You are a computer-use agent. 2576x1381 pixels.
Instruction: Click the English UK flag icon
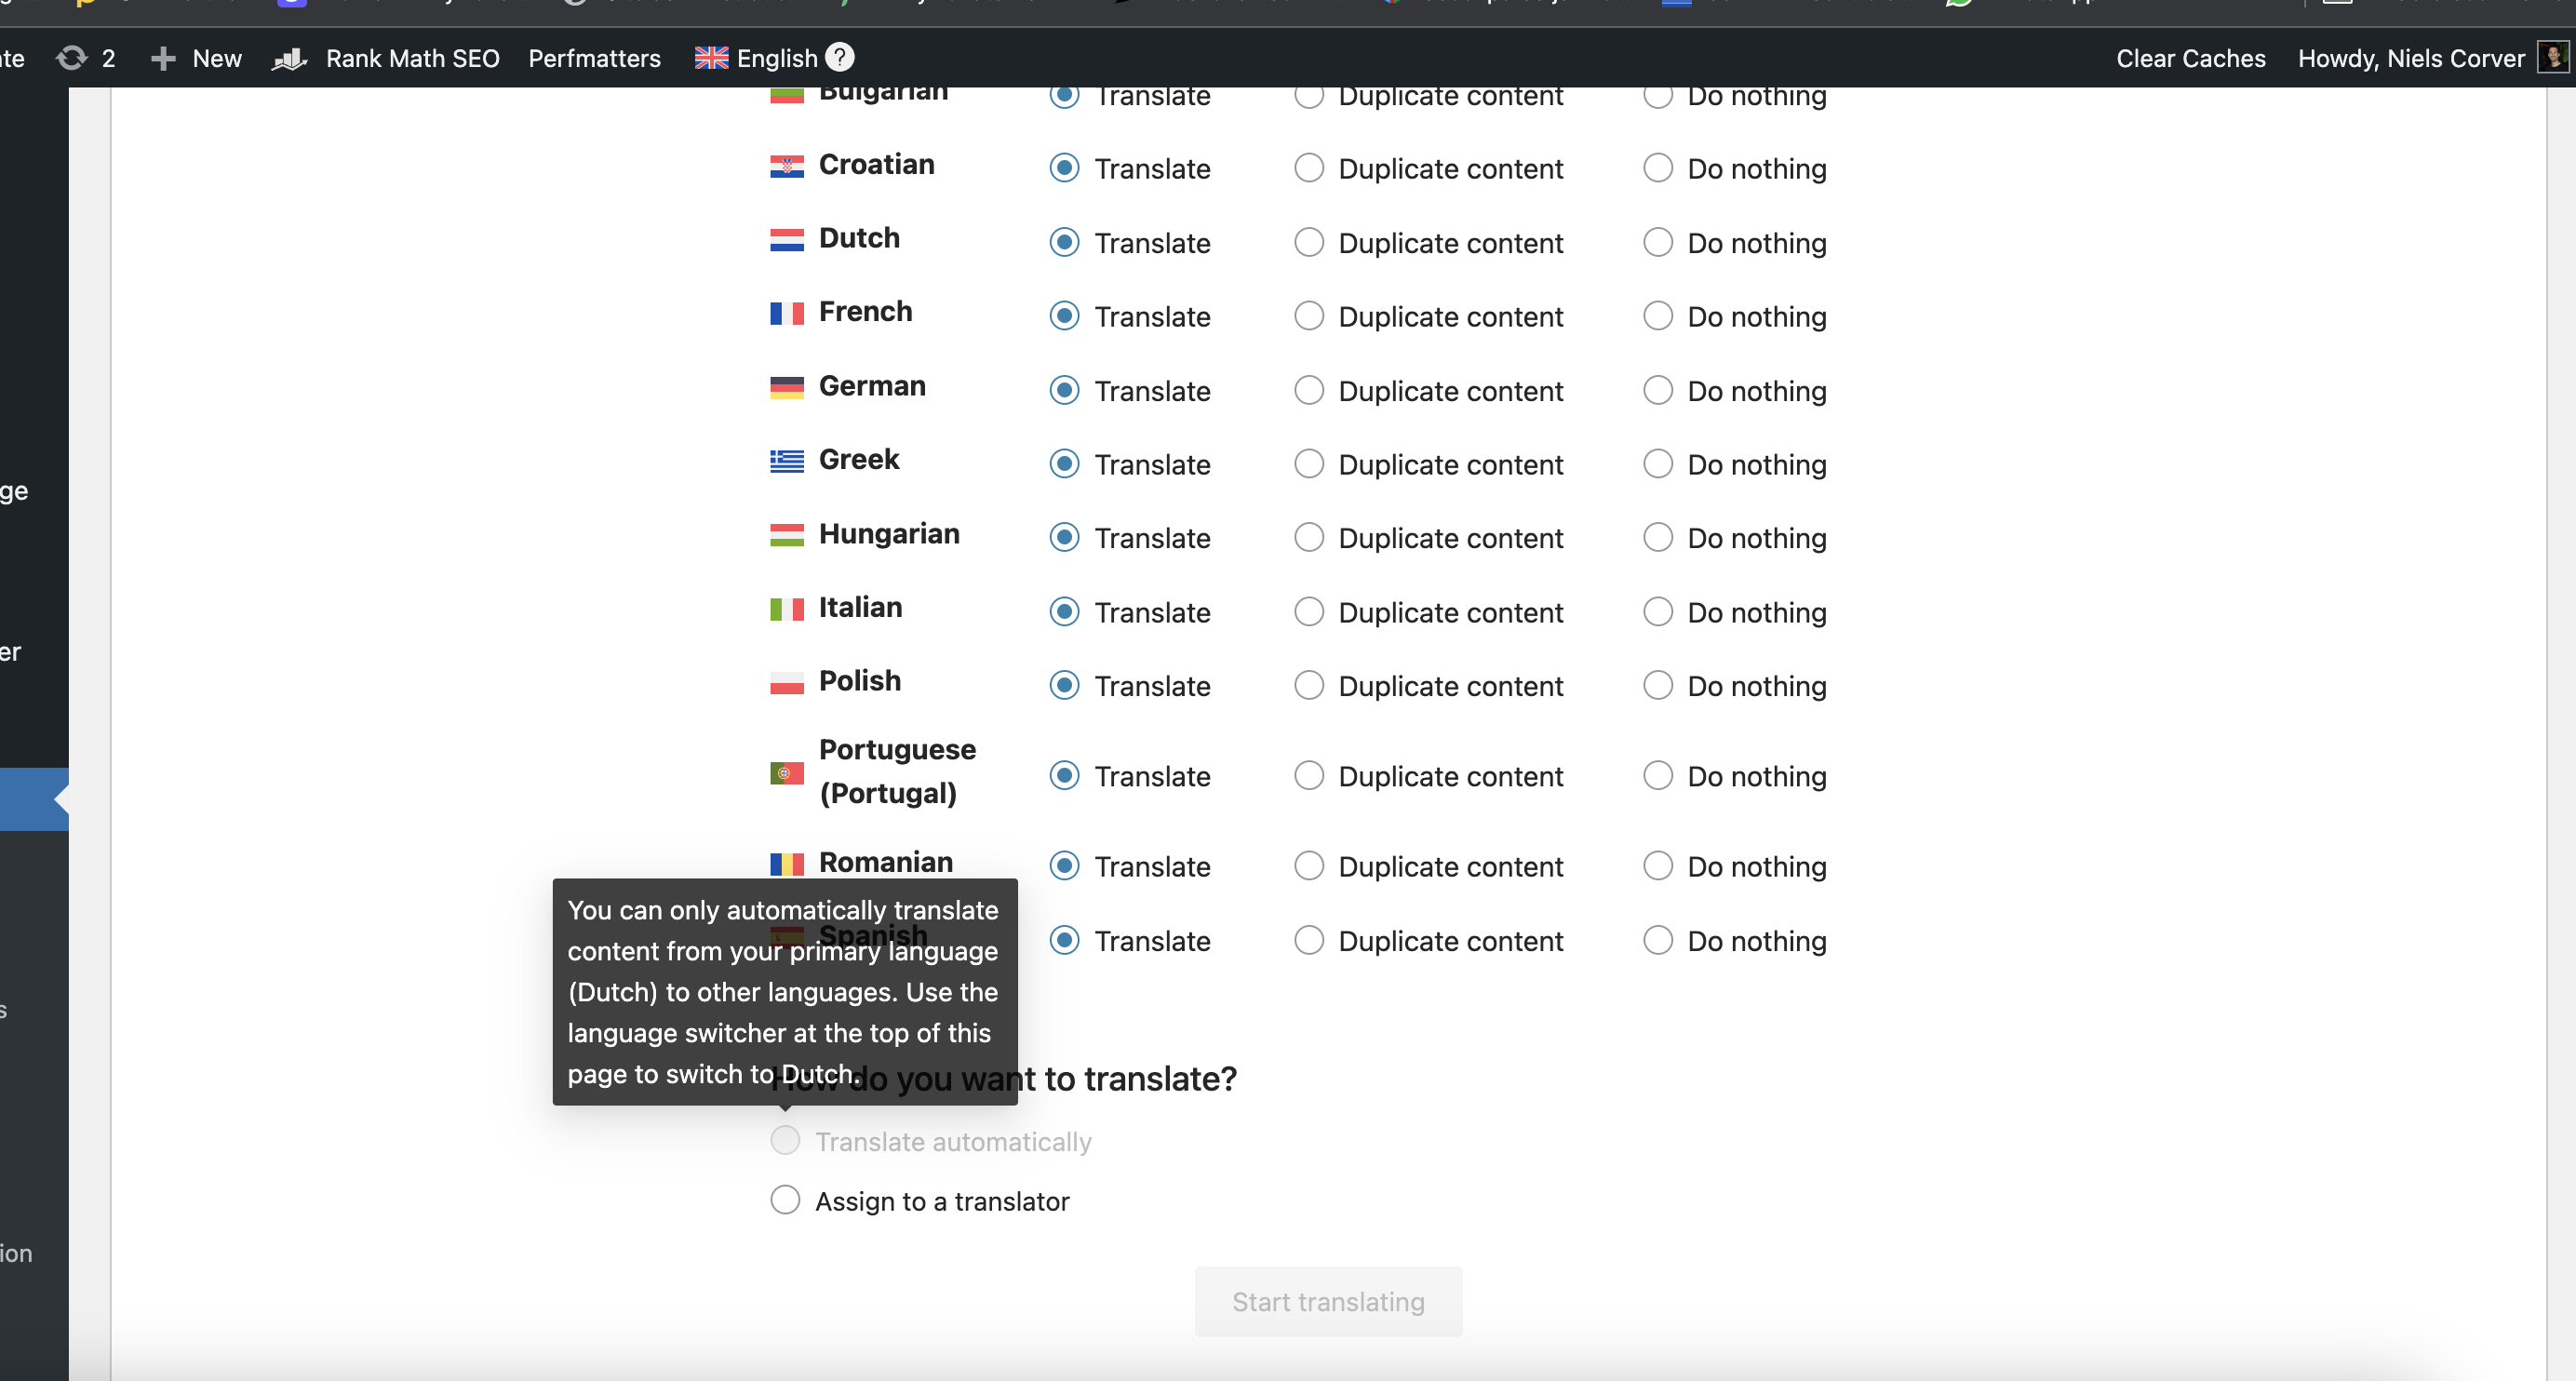[x=712, y=58]
